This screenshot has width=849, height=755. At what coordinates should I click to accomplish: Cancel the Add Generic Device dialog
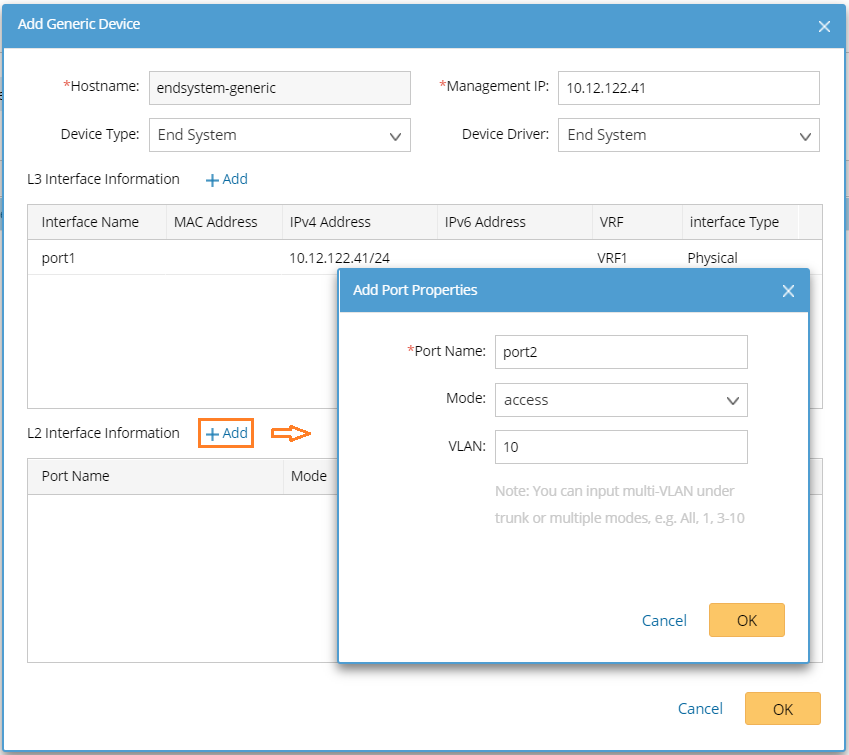700,708
